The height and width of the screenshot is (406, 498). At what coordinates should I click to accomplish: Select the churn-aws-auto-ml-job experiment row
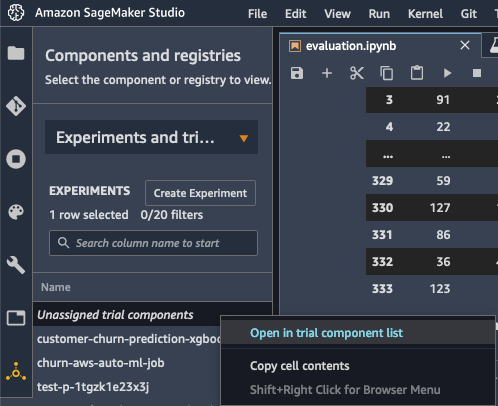127,363
